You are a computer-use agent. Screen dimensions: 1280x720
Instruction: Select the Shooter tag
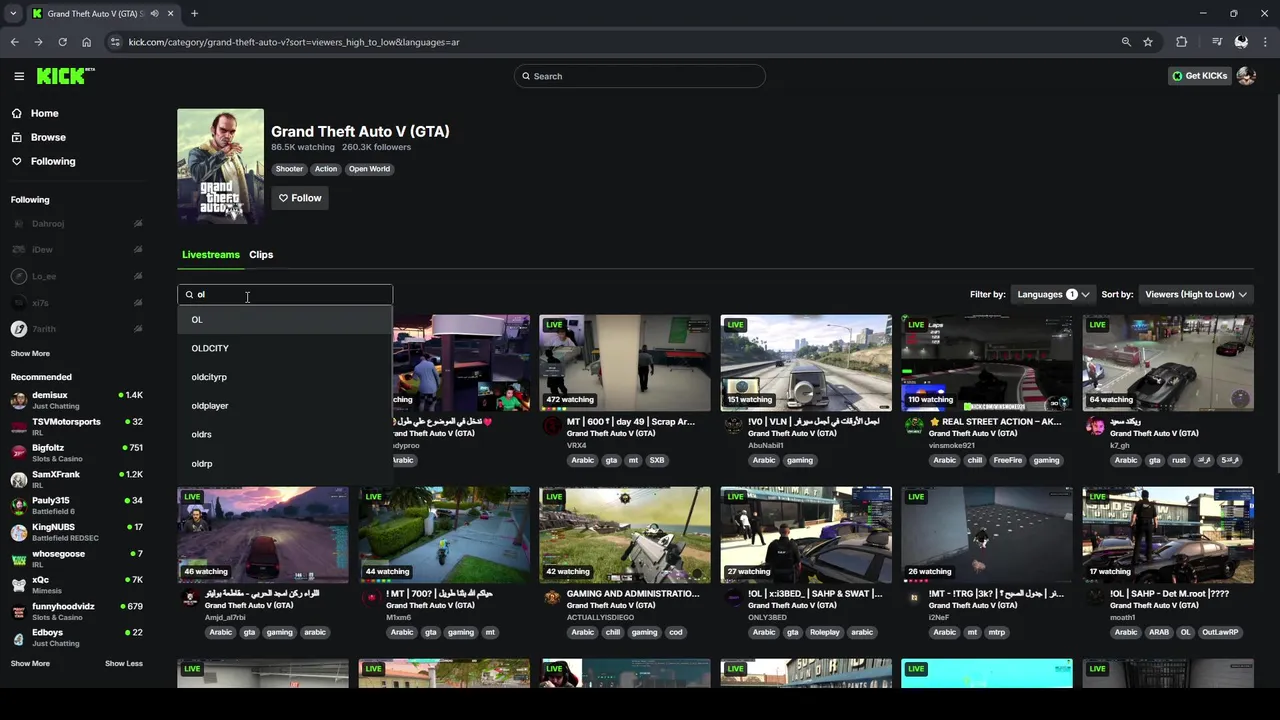pos(289,169)
